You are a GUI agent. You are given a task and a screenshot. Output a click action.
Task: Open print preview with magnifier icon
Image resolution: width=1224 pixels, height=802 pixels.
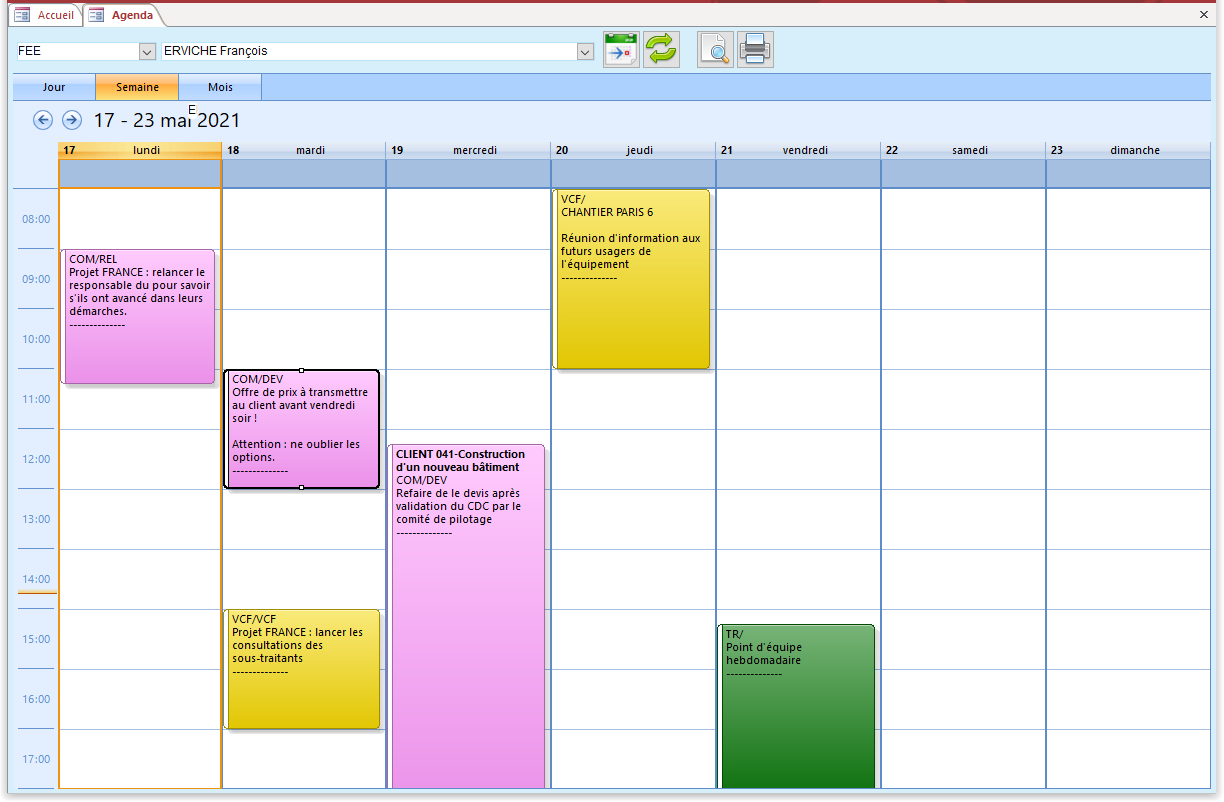(715, 50)
